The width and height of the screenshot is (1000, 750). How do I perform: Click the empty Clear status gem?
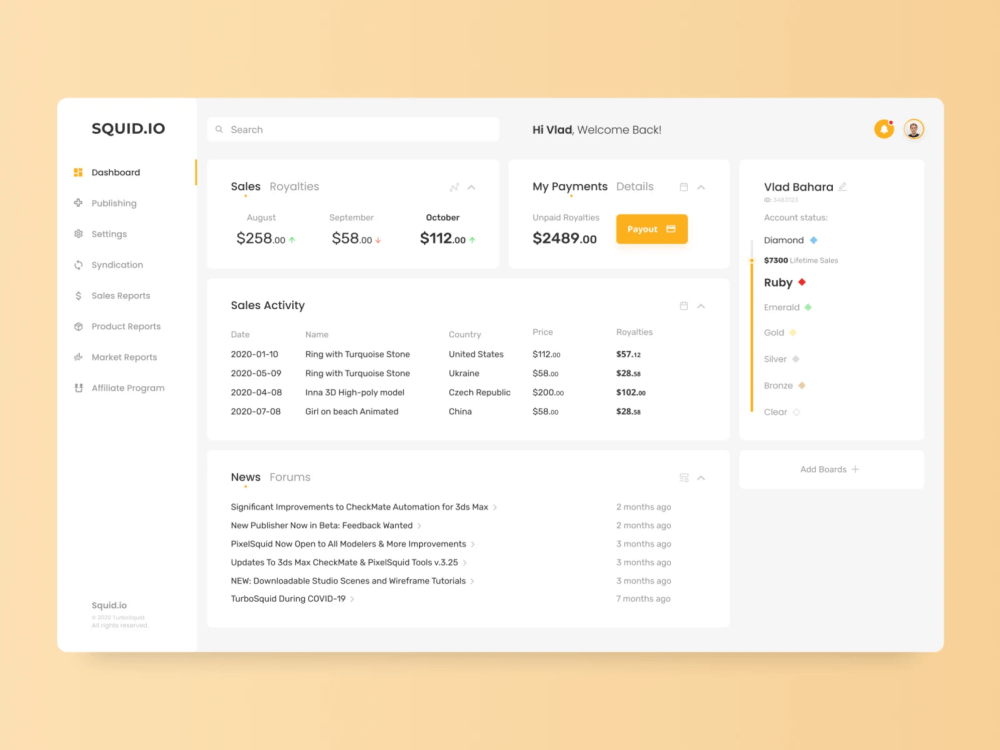pos(796,412)
